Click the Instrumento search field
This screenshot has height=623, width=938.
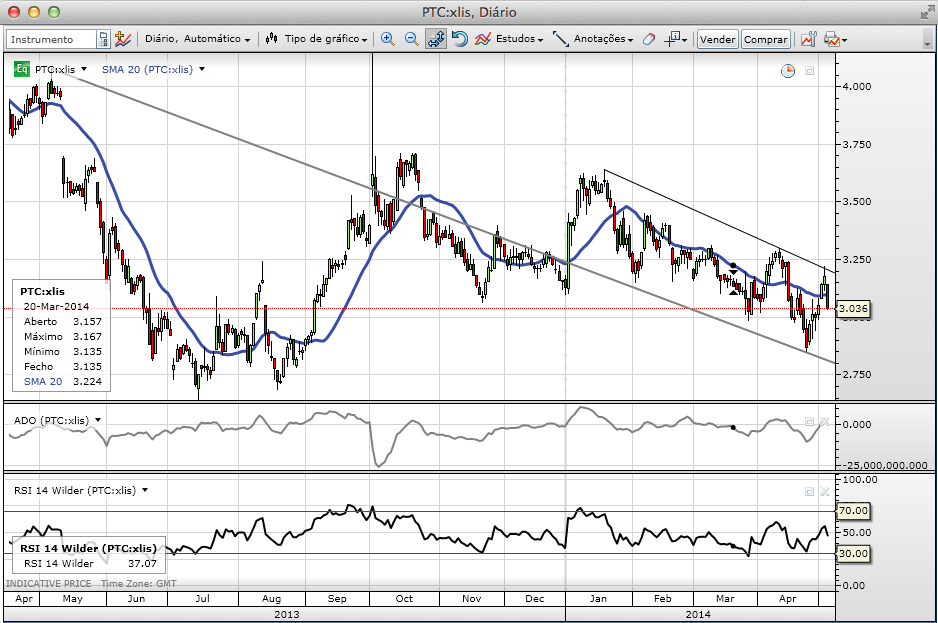click(x=52, y=39)
